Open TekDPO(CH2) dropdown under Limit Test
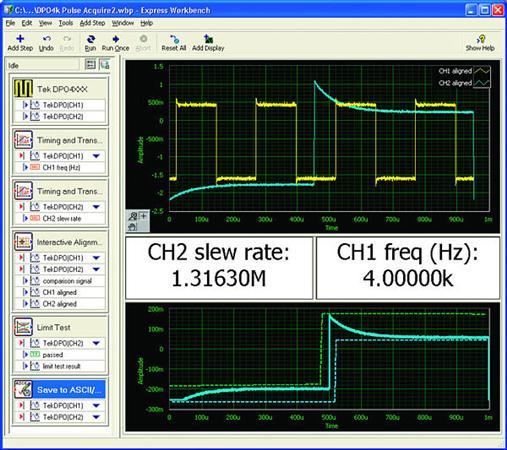The height and width of the screenshot is (450, 507). pyautogui.click(x=96, y=343)
